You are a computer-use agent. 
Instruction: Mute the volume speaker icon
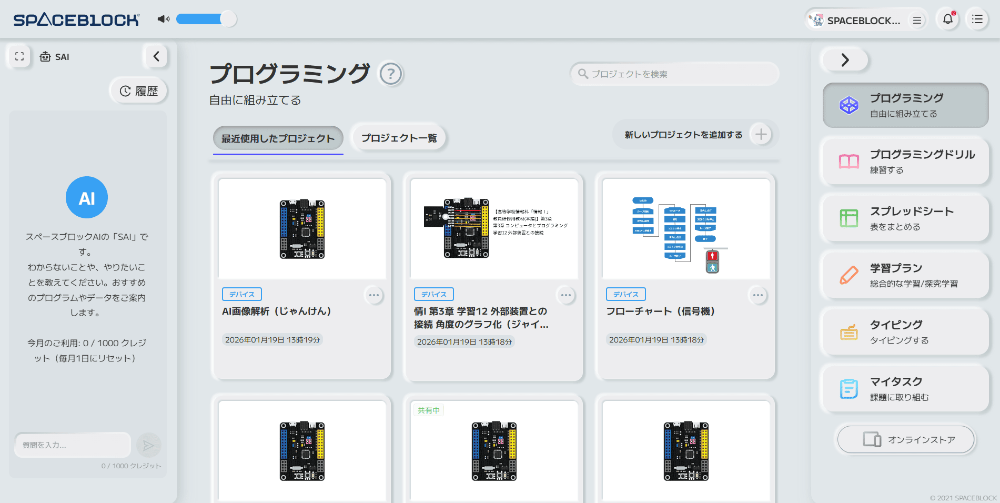pyautogui.click(x=164, y=19)
